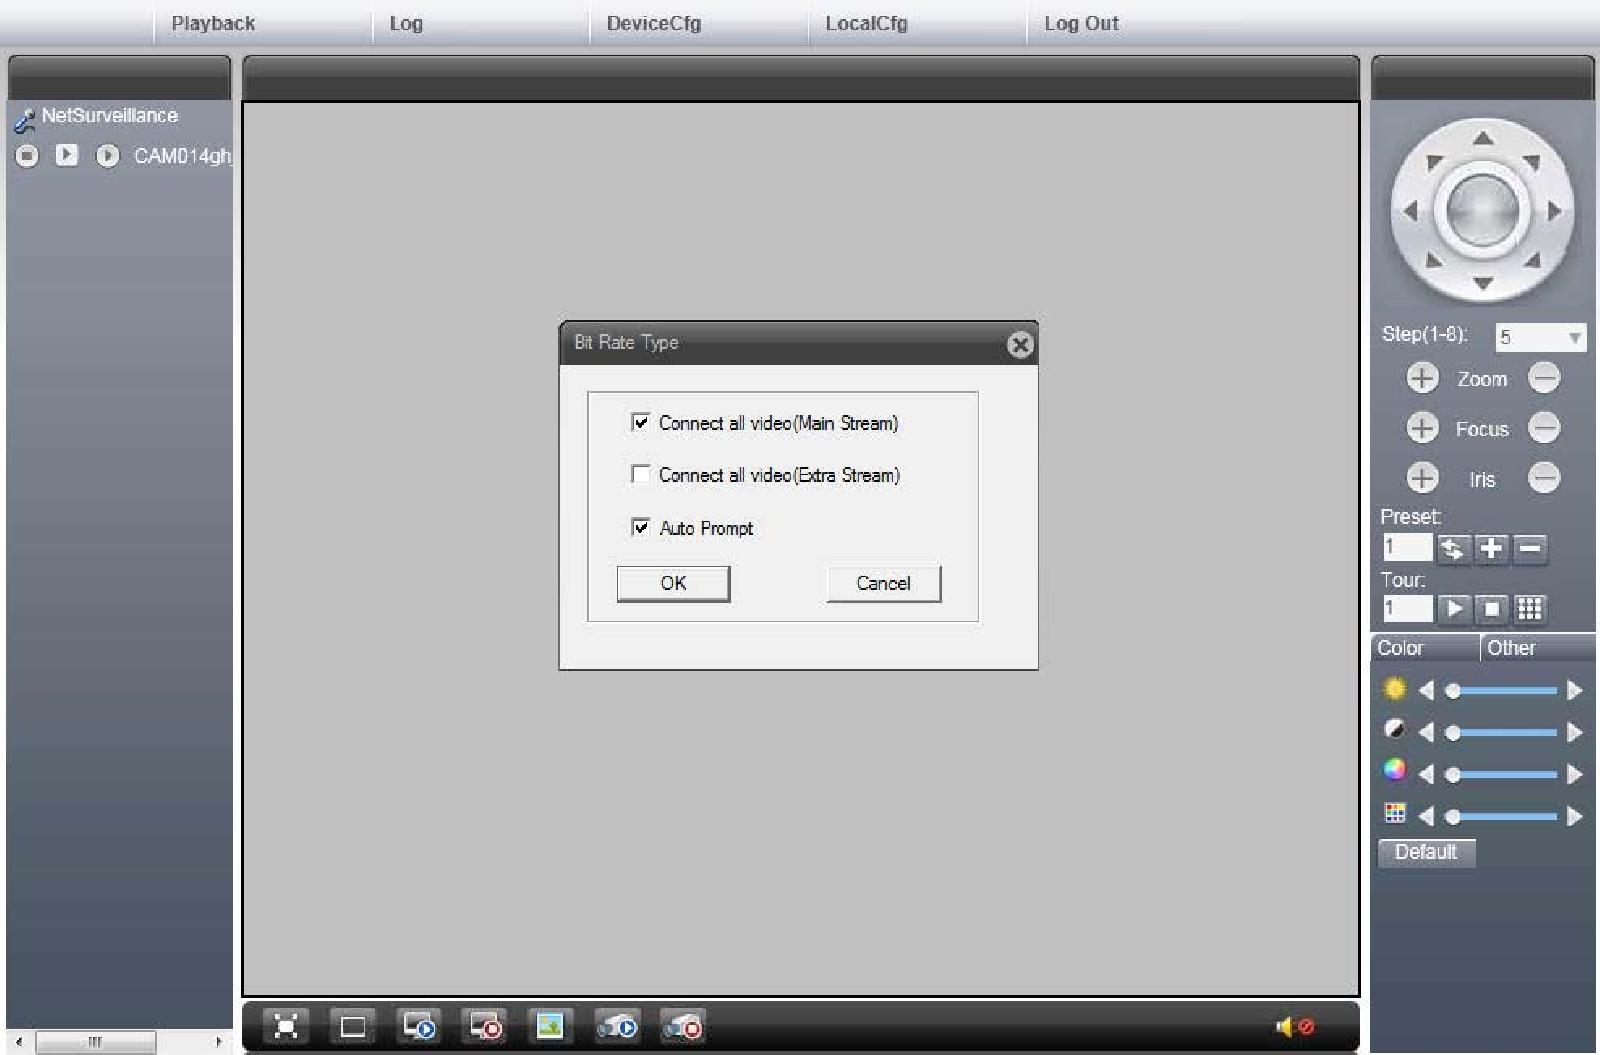Tilt the PTZ camera down

[1483, 284]
